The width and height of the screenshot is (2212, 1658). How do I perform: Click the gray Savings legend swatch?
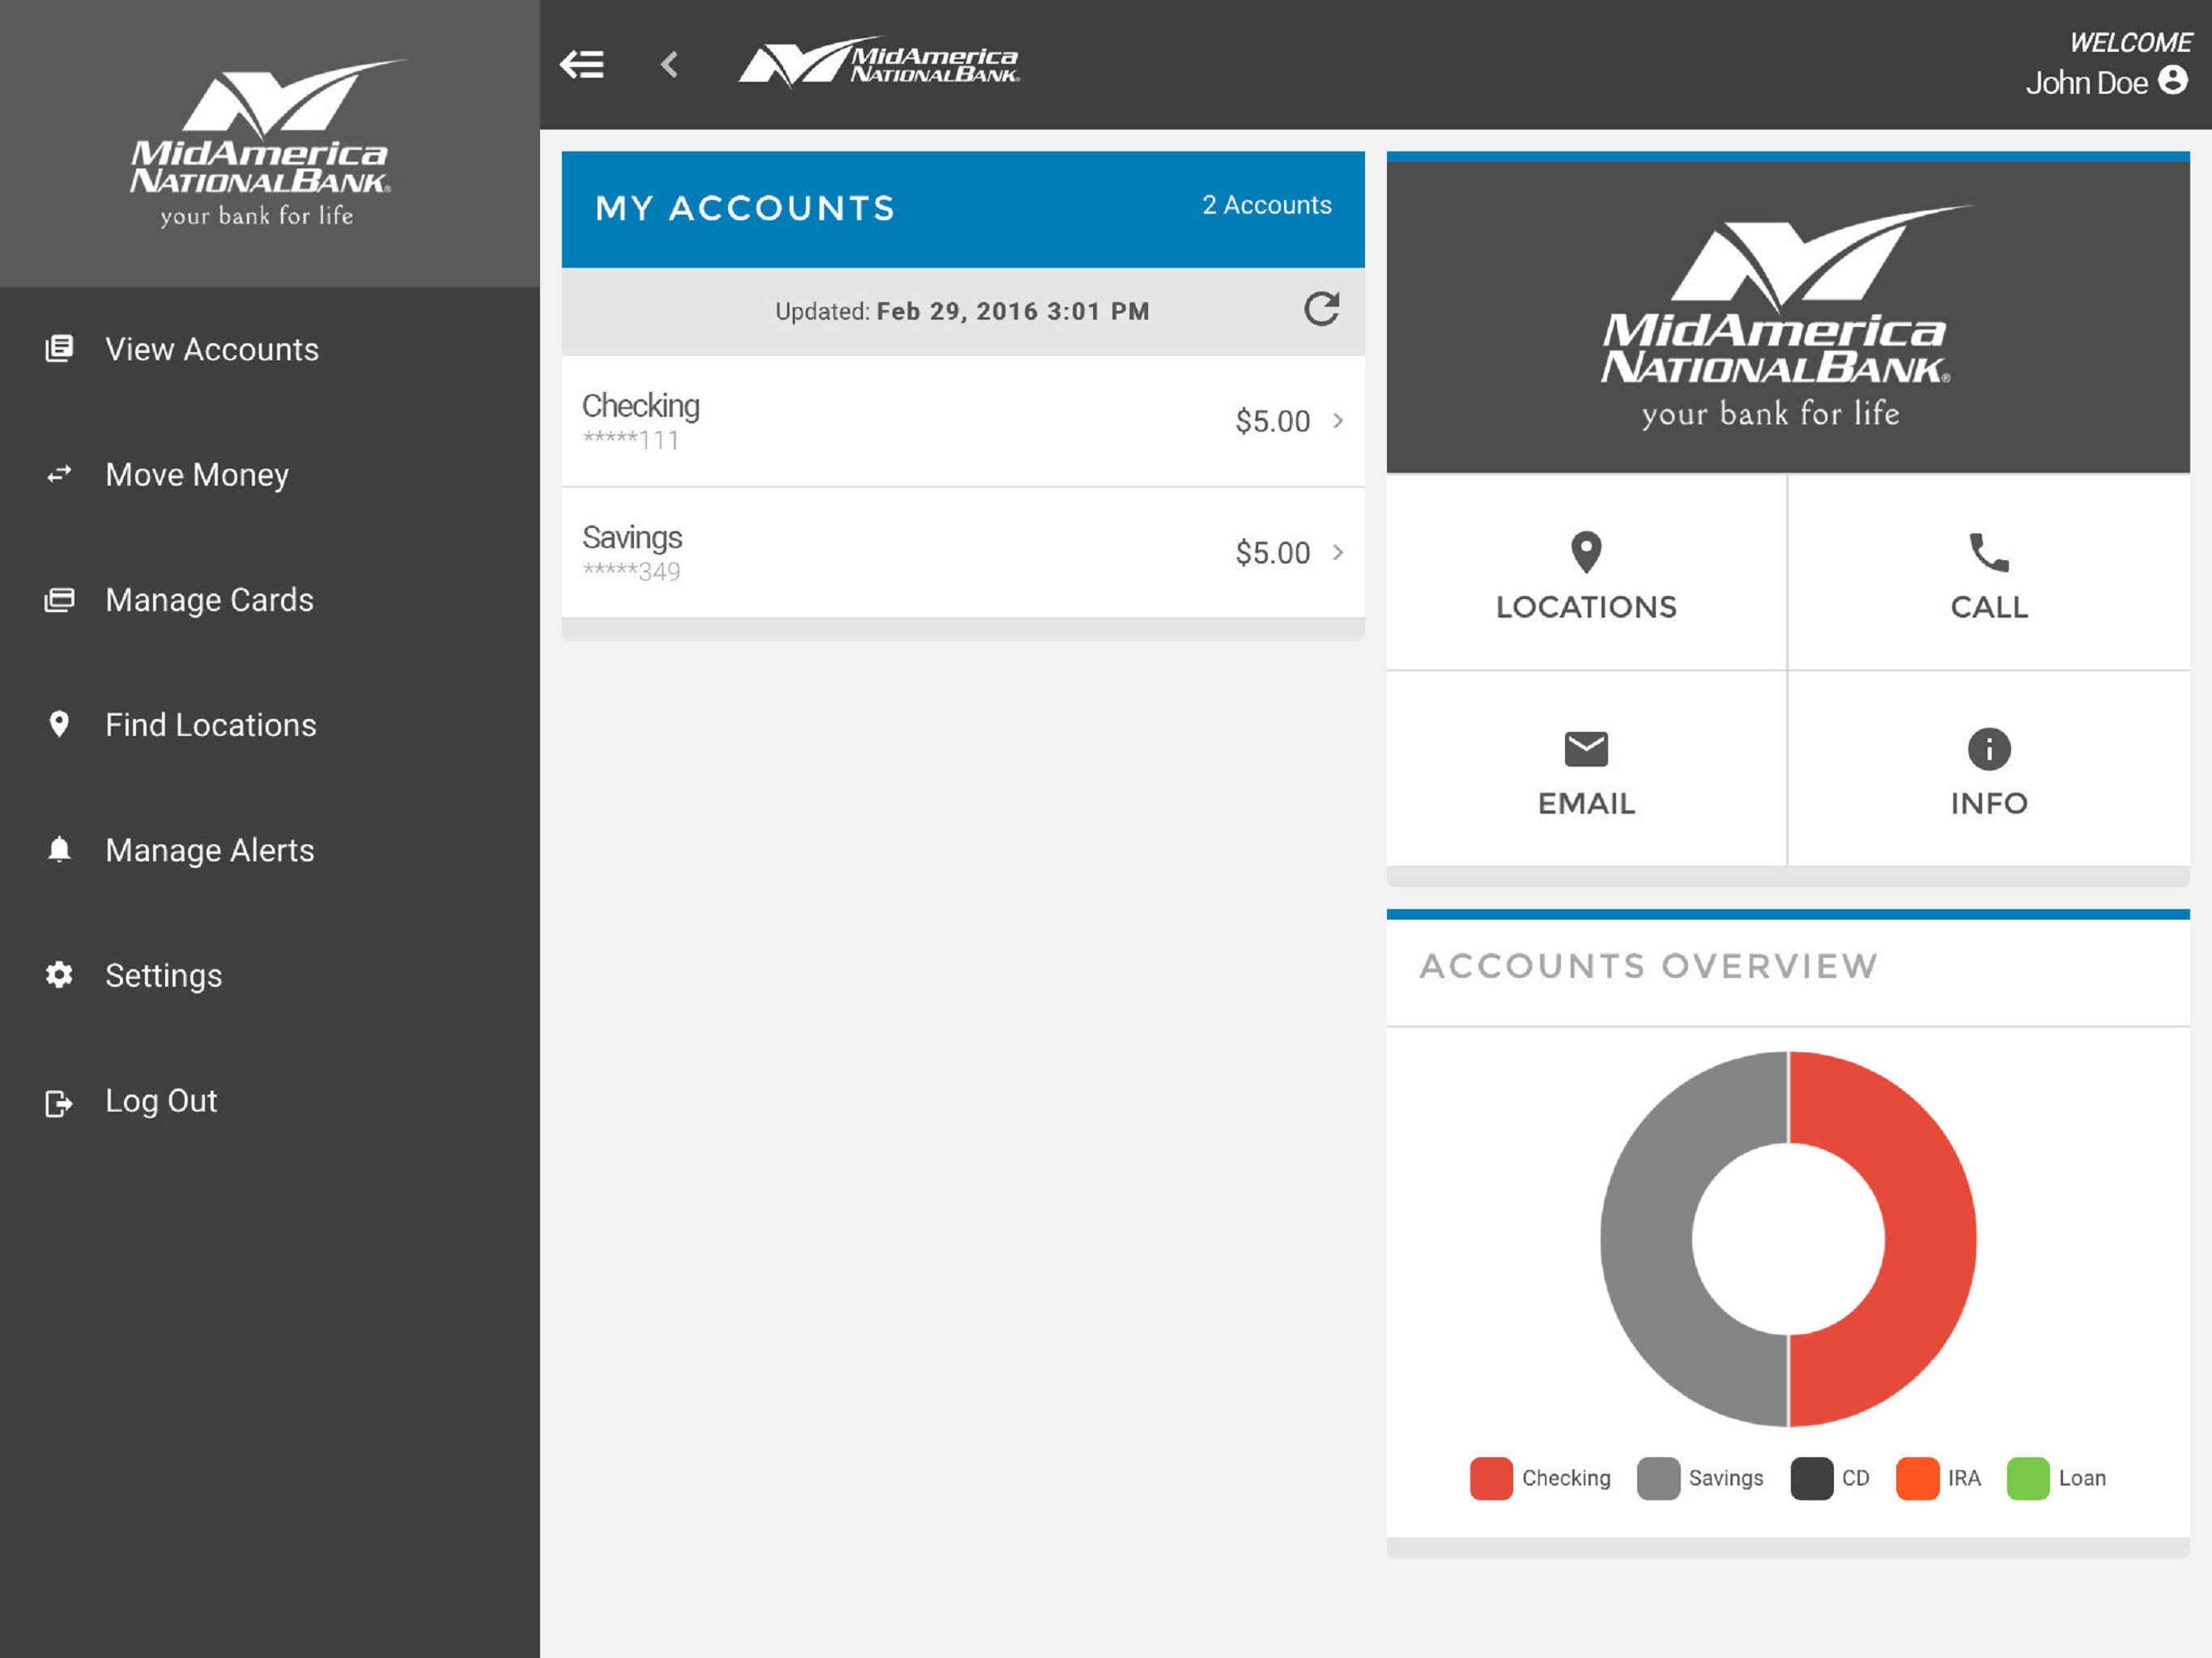pyautogui.click(x=1657, y=1478)
